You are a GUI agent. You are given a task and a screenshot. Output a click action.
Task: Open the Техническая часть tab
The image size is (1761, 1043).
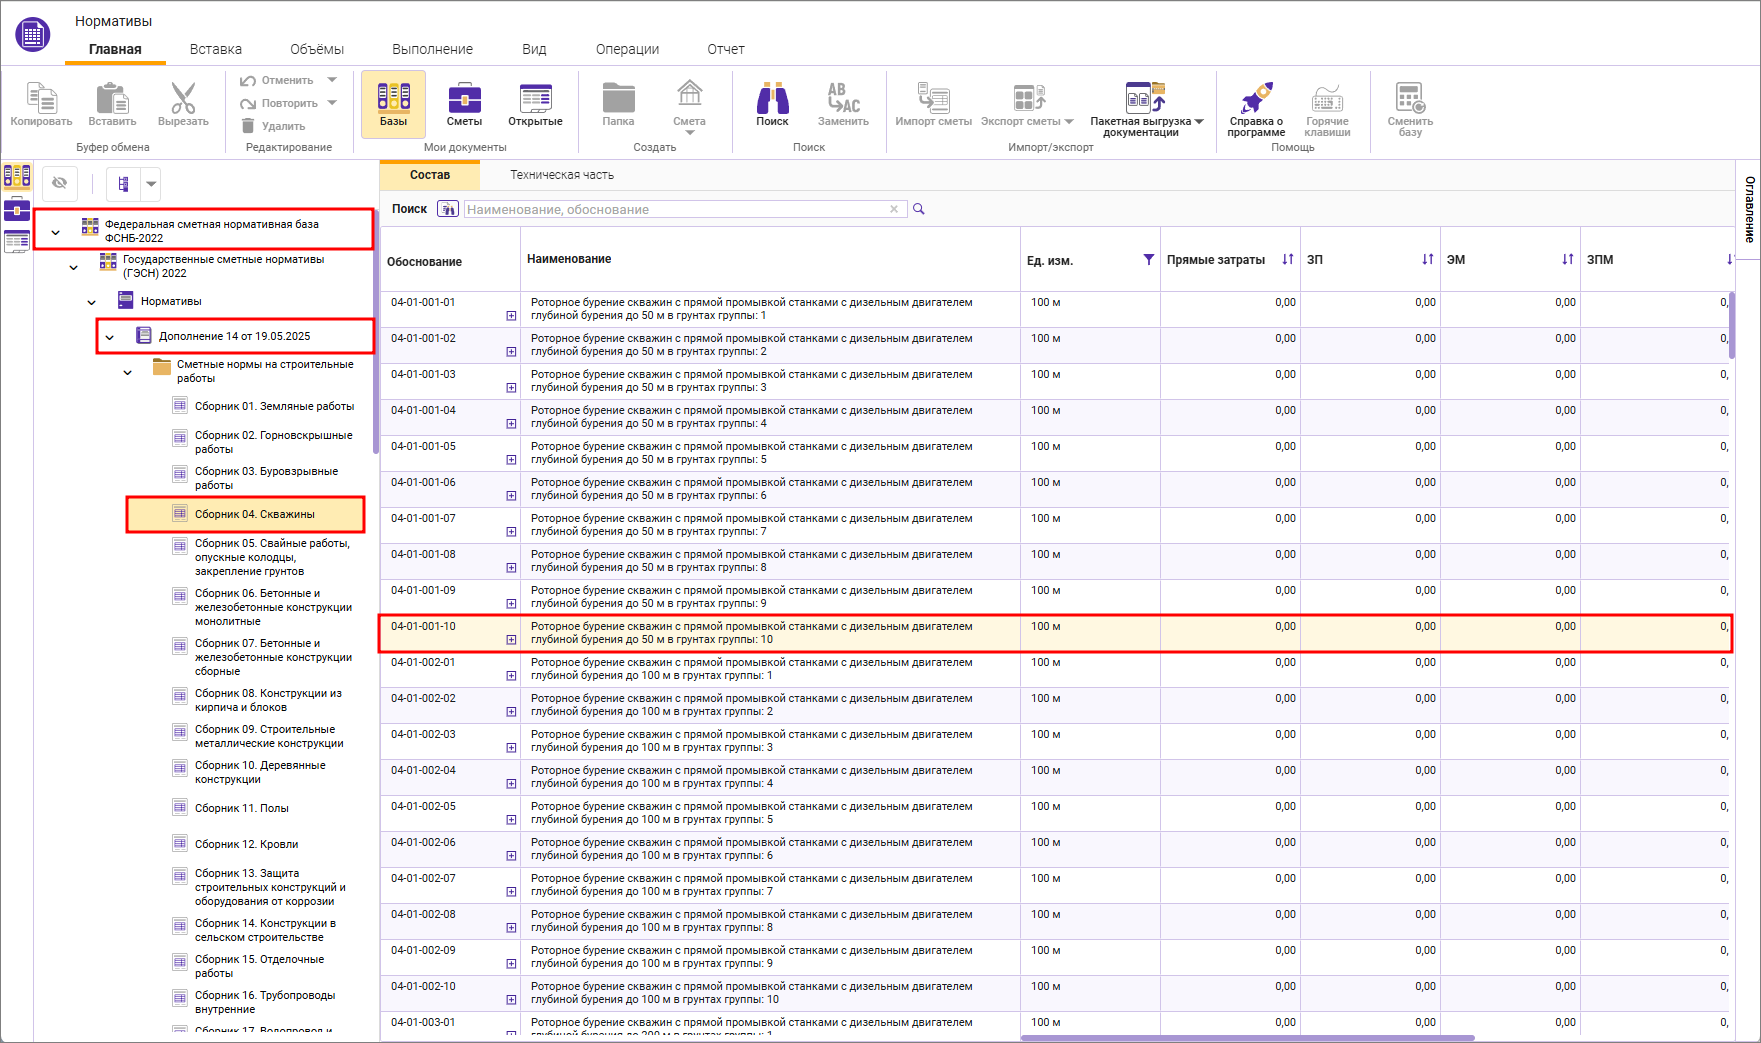561,175
